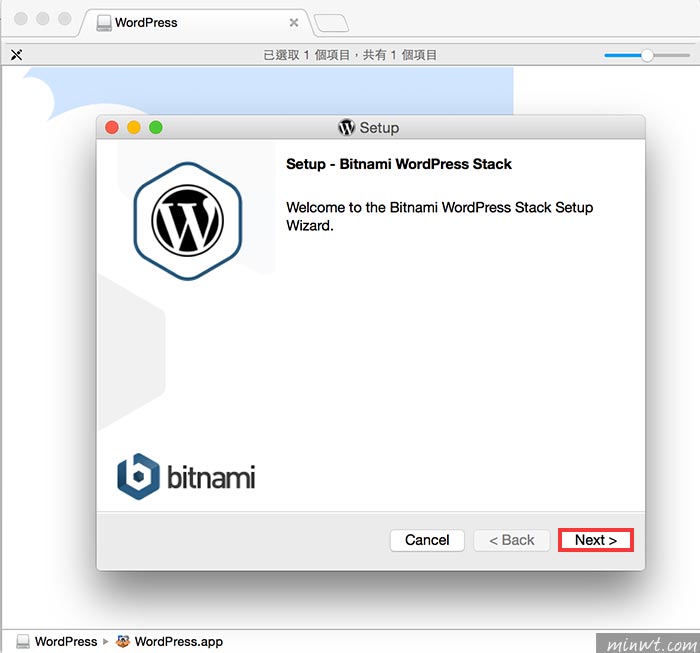The width and height of the screenshot is (700, 653).
Task: Select the WordPress tab in Finder window
Action: tap(194, 23)
